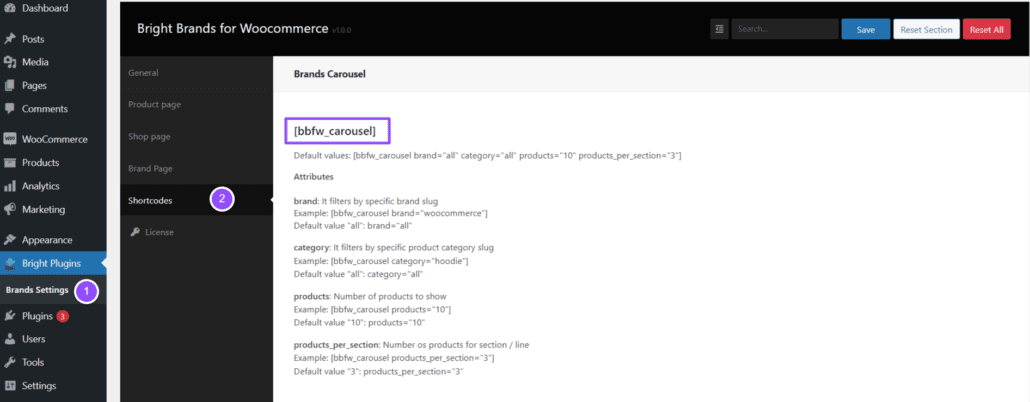The image size is (1030, 402).
Task: Open the Product page settings tab
Action: tap(154, 104)
